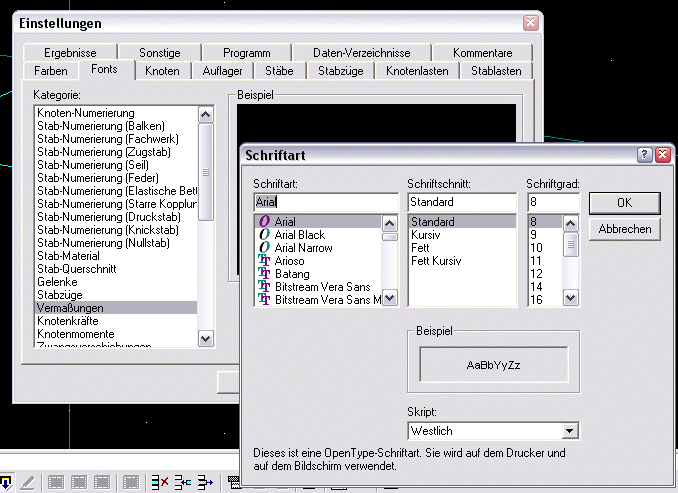The image size is (678, 493).
Task: Click down arrow of Kategorie list scrollbar
Action: (x=205, y=338)
